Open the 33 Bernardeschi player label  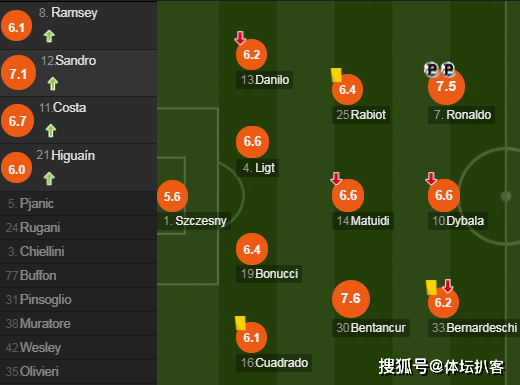coord(474,328)
